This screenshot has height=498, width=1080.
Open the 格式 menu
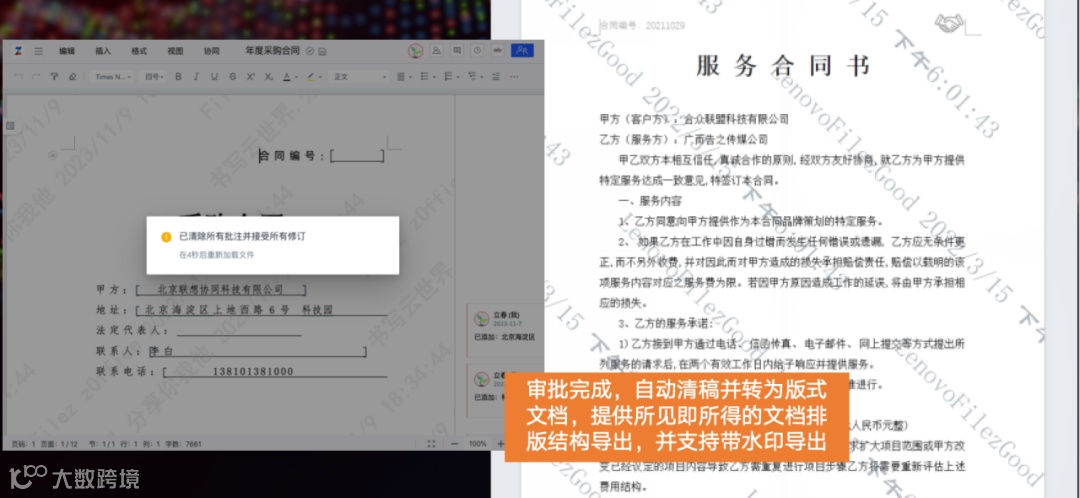[x=139, y=51]
